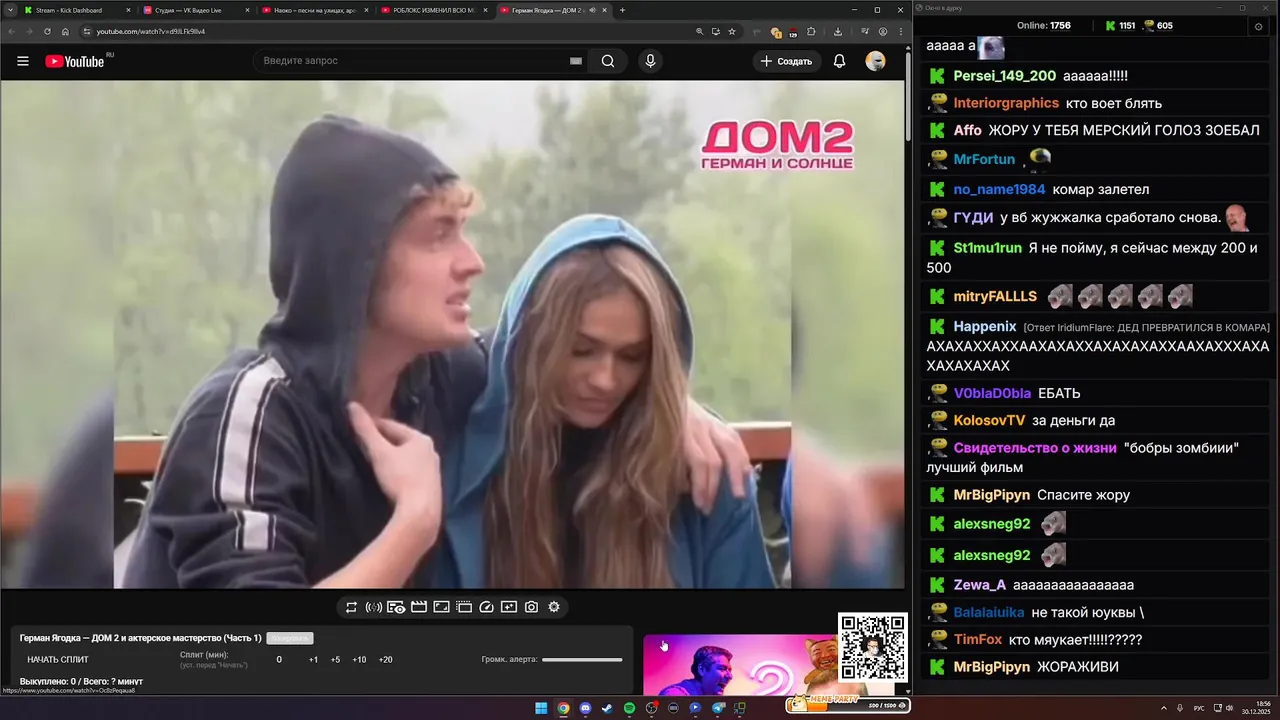Click username MrFortun in chat

point(984,159)
